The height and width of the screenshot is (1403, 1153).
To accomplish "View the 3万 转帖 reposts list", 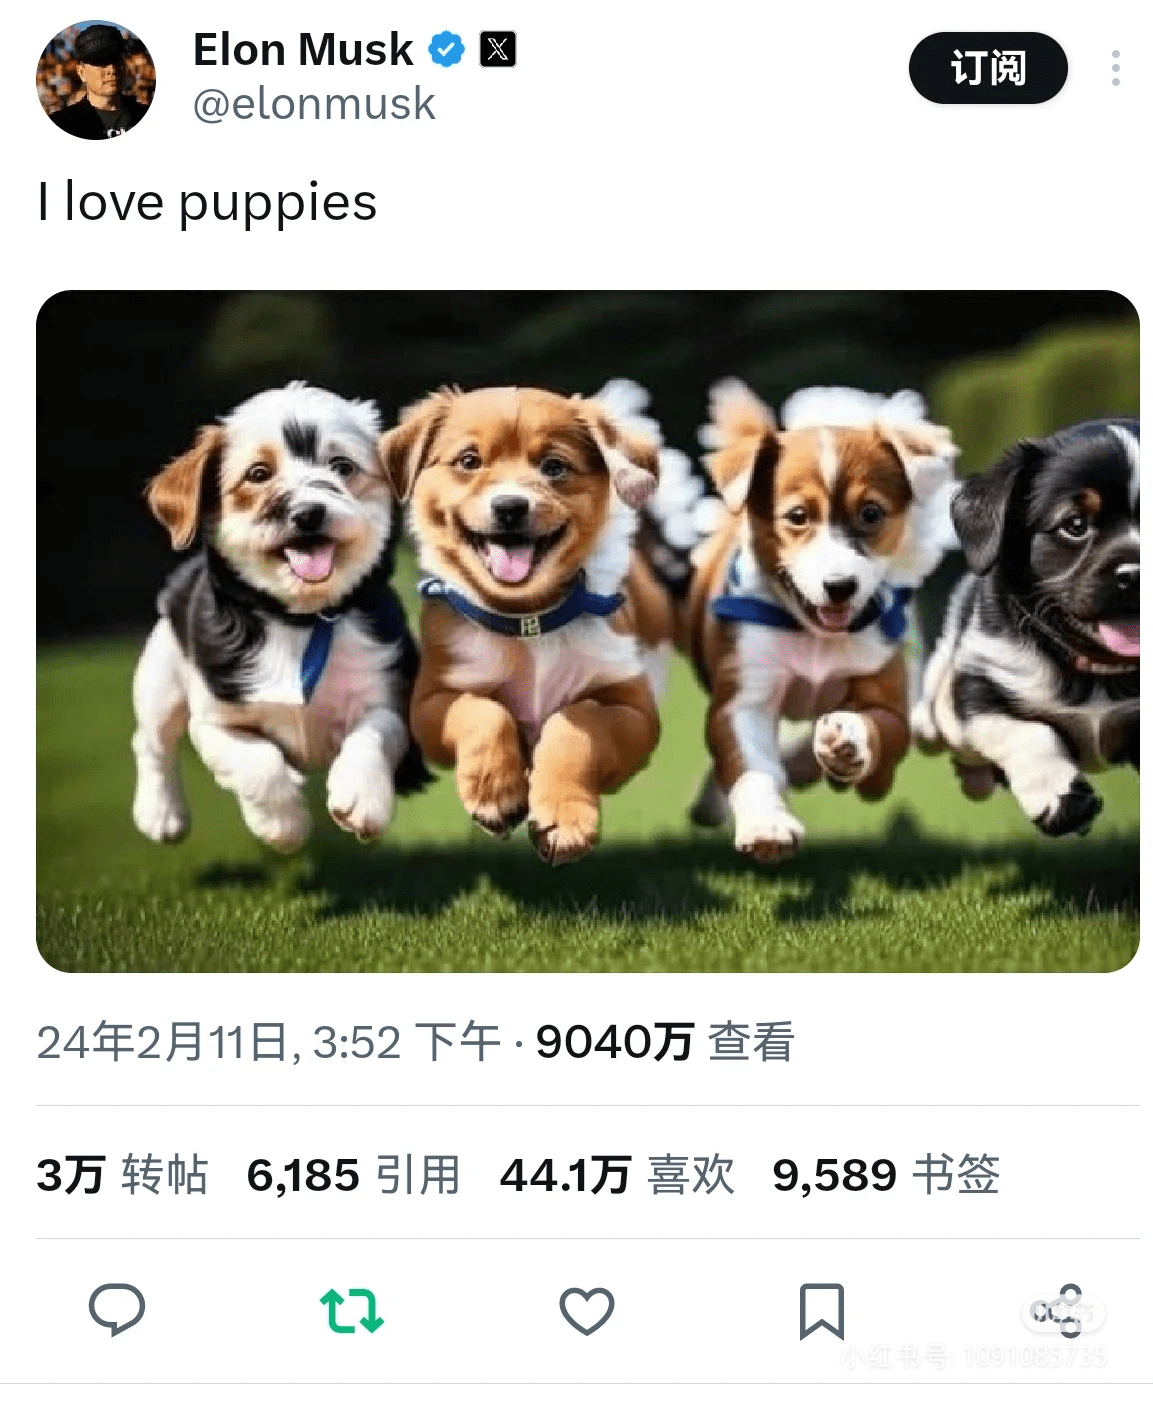I will pyautogui.click(x=122, y=1175).
